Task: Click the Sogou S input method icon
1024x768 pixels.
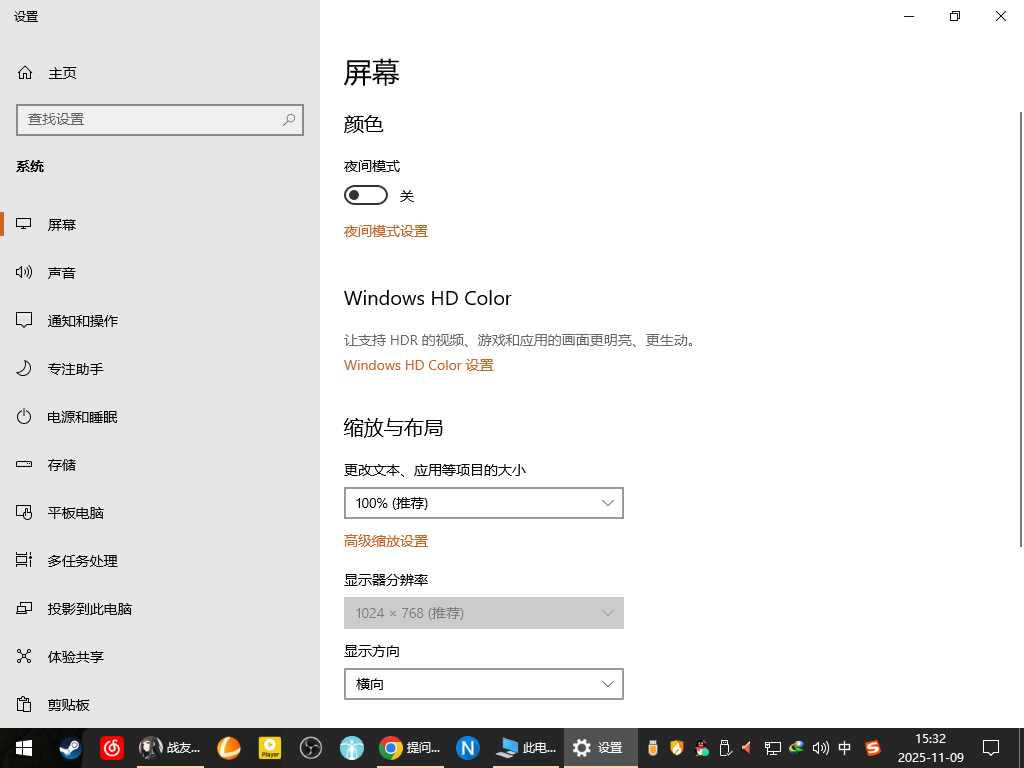Action: 872,748
